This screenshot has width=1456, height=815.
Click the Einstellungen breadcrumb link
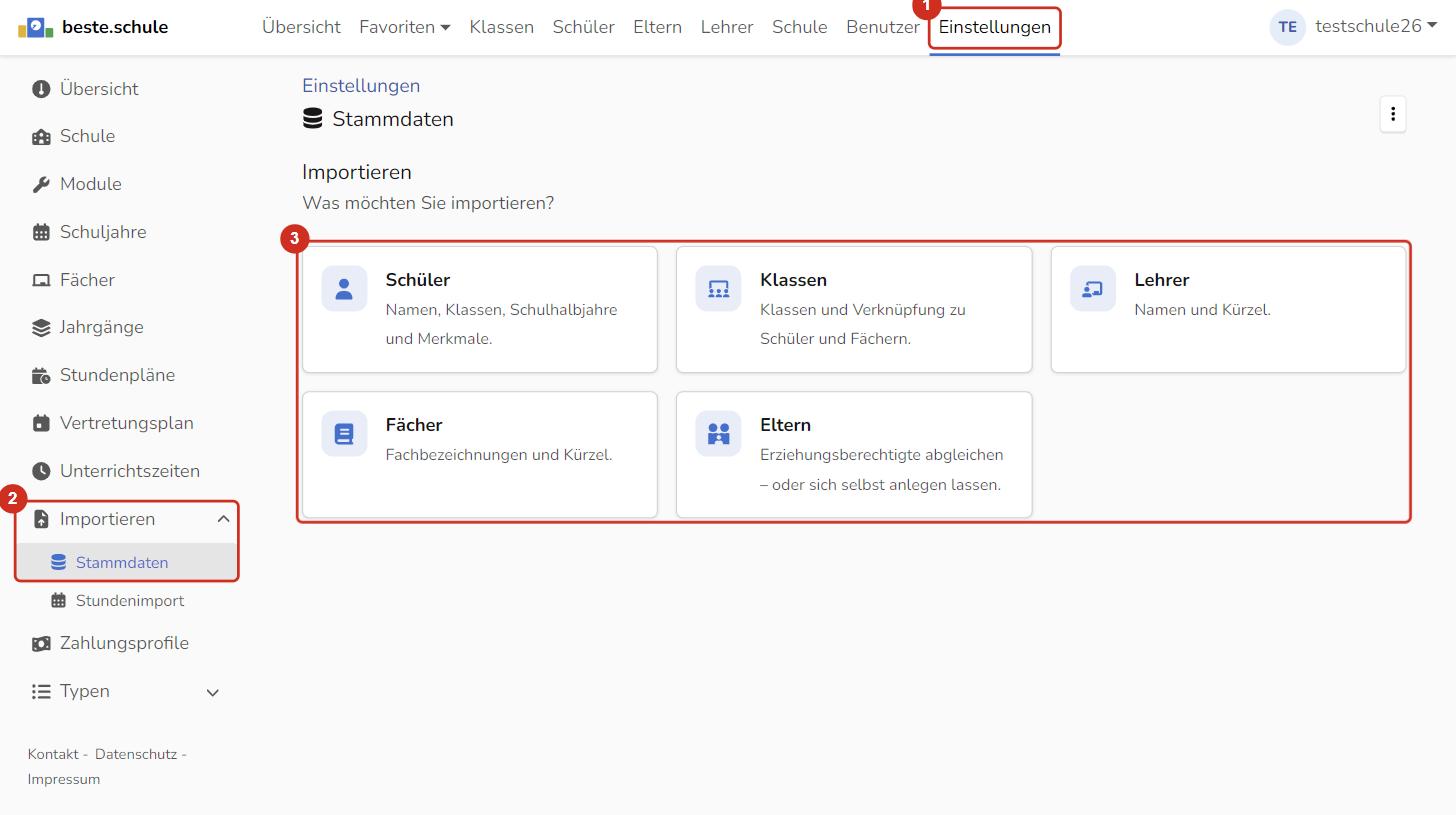pos(361,86)
